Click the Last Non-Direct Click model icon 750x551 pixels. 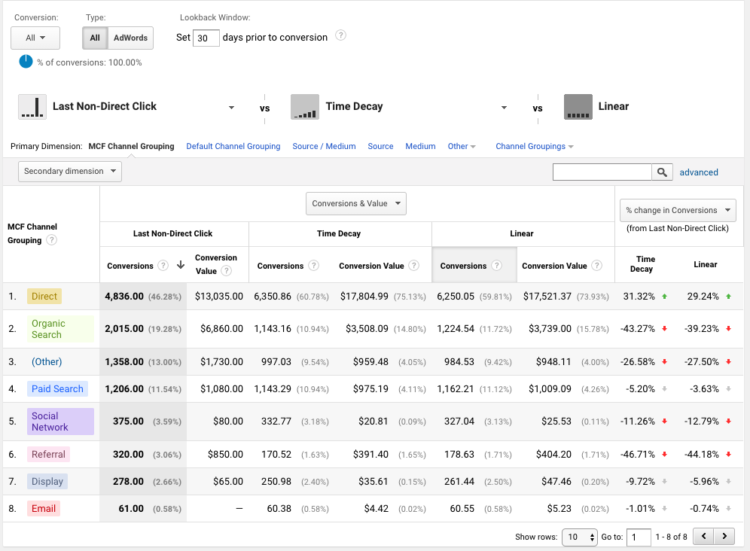pyautogui.click(x=33, y=107)
